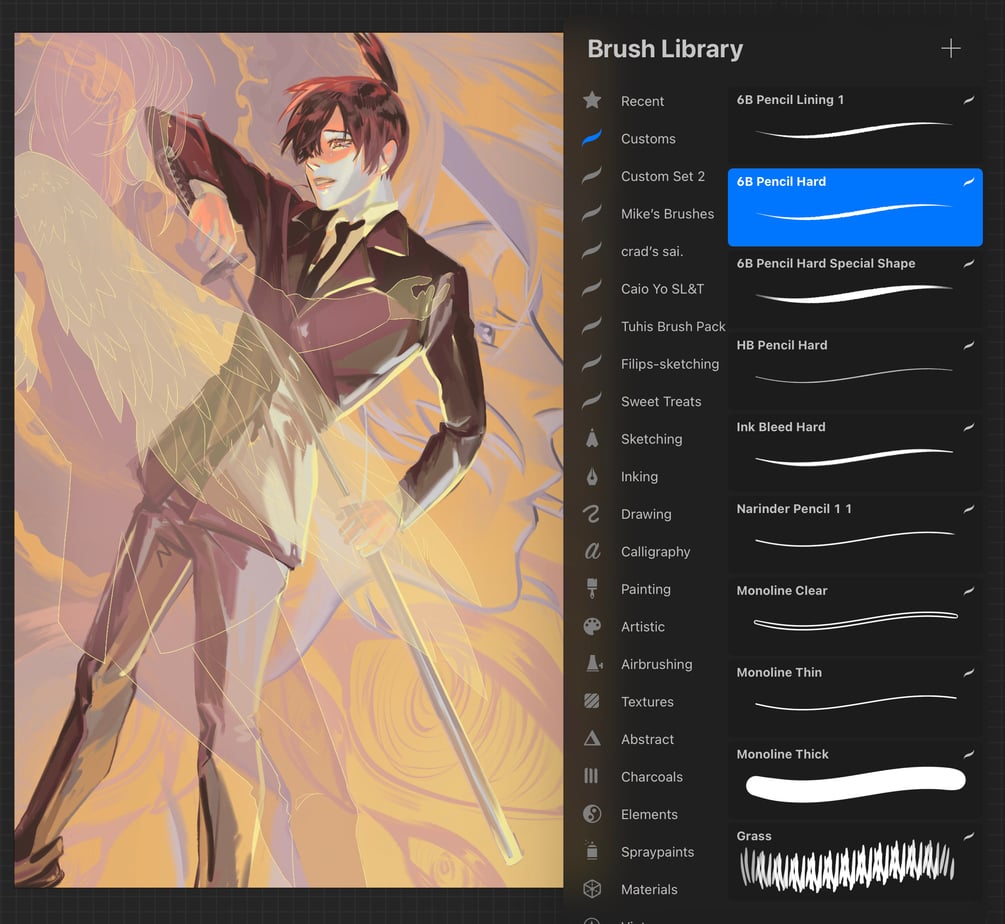This screenshot has width=1005, height=924.
Task: Select the Airbrushing category icon
Action: pos(591,664)
